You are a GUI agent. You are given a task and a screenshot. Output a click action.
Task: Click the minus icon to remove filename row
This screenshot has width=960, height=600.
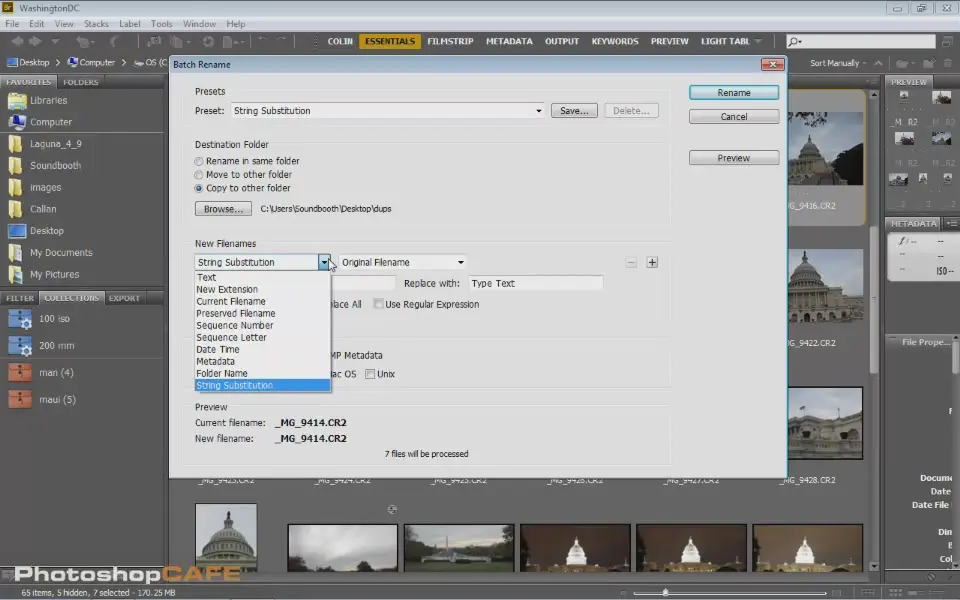coord(631,263)
